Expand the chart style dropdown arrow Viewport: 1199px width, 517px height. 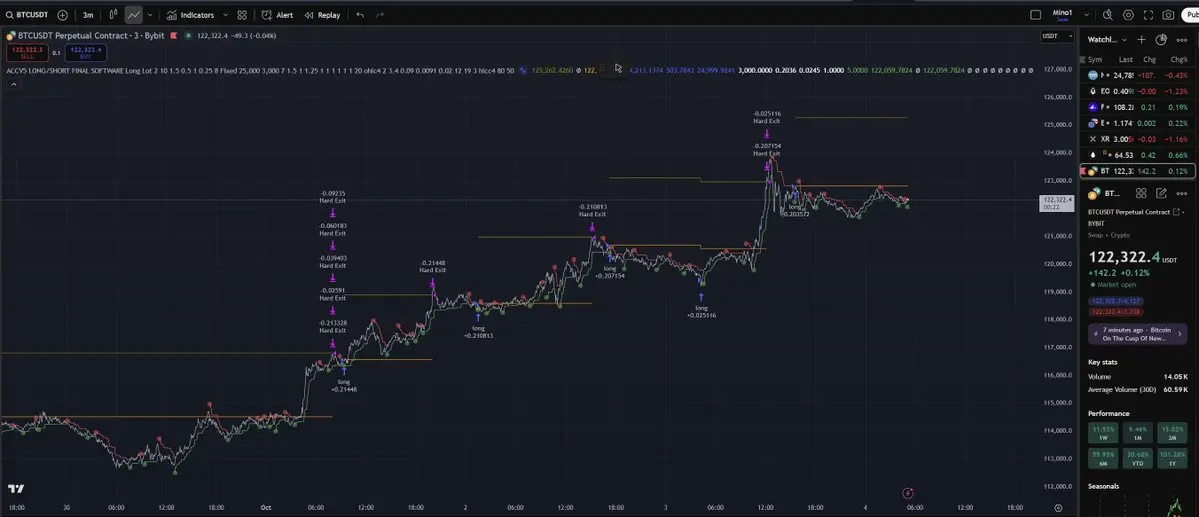click(150, 15)
